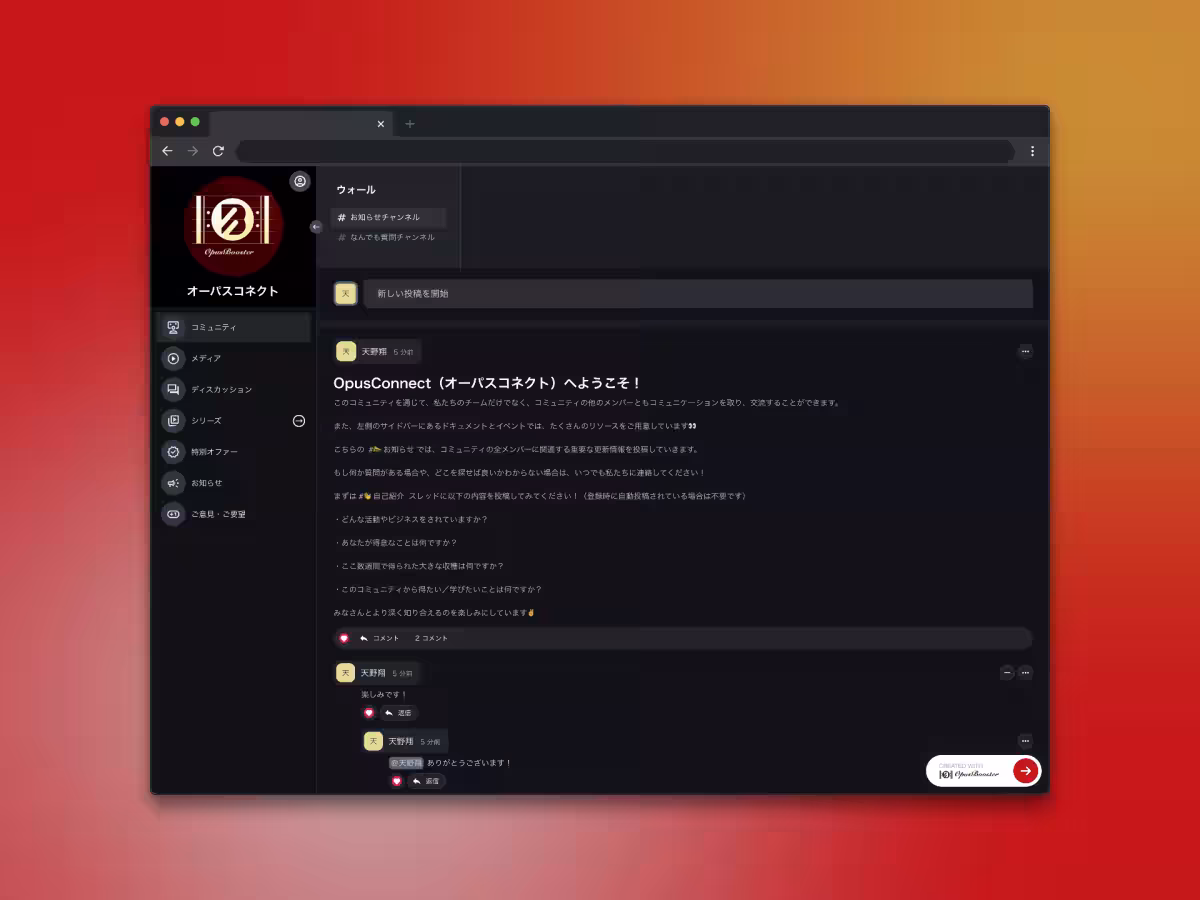Click the OpusBooster circular logo
This screenshot has height=900, width=1200.
(233, 227)
